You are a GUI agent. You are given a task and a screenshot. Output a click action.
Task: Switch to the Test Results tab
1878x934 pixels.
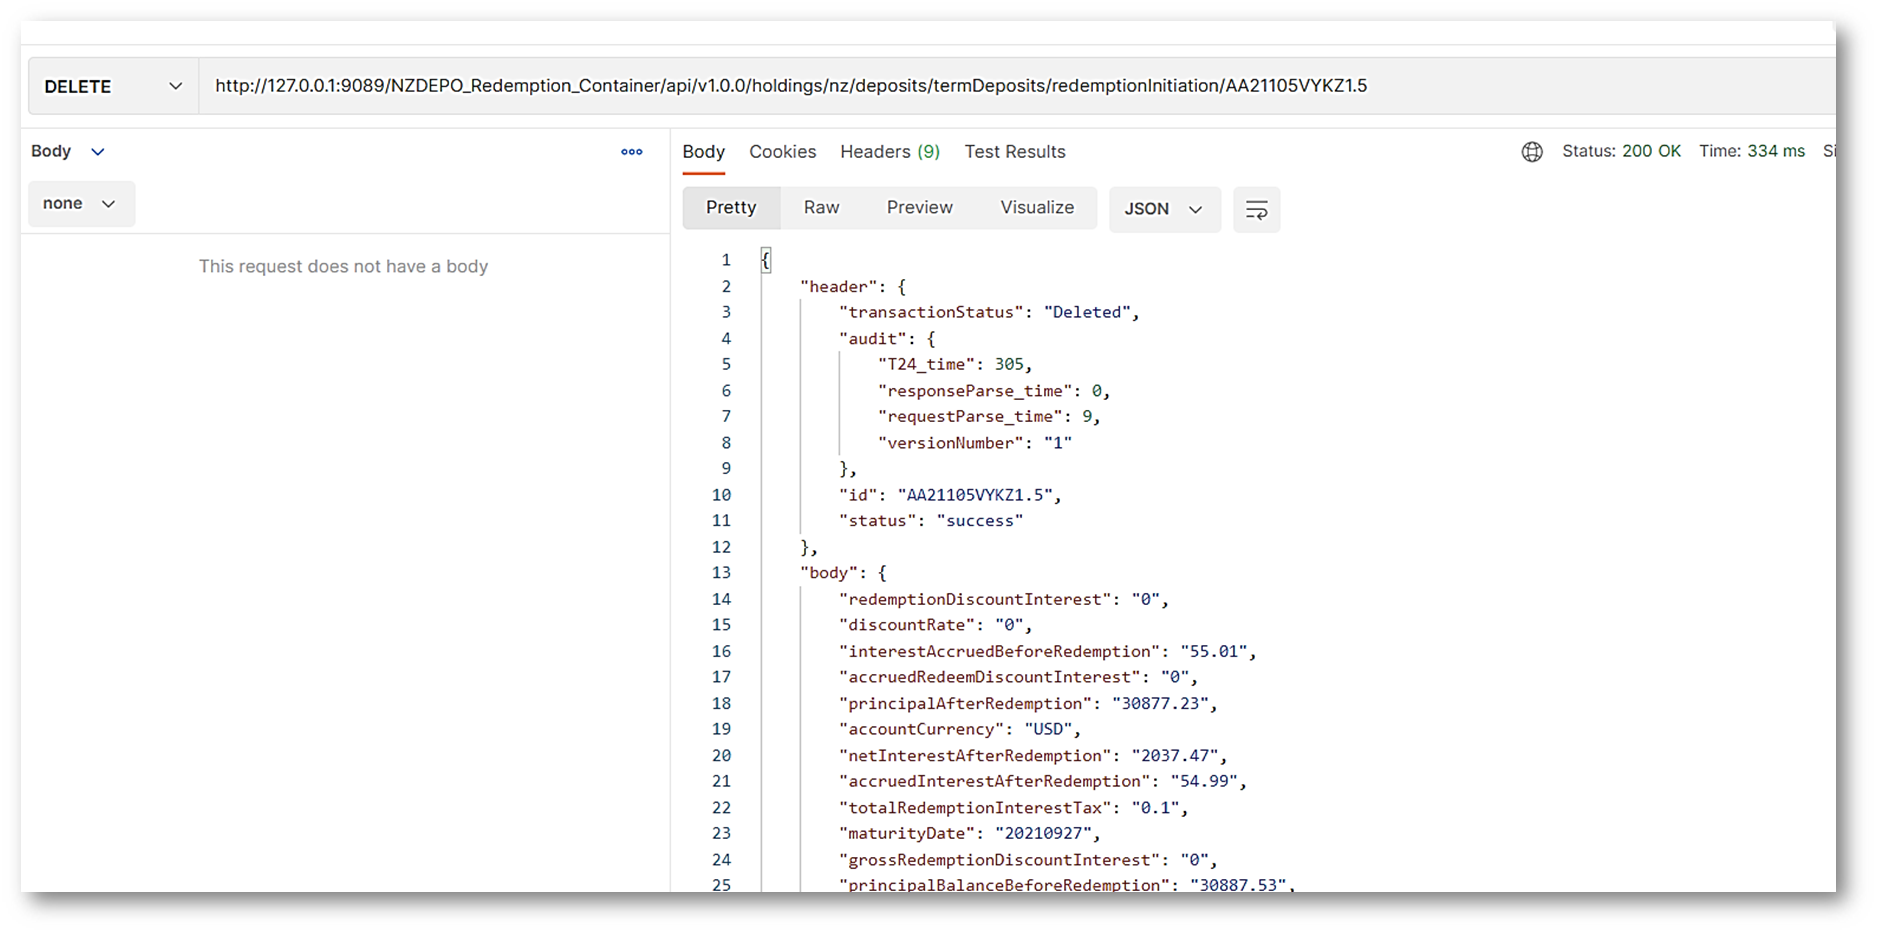click(x=1014, y=152)
